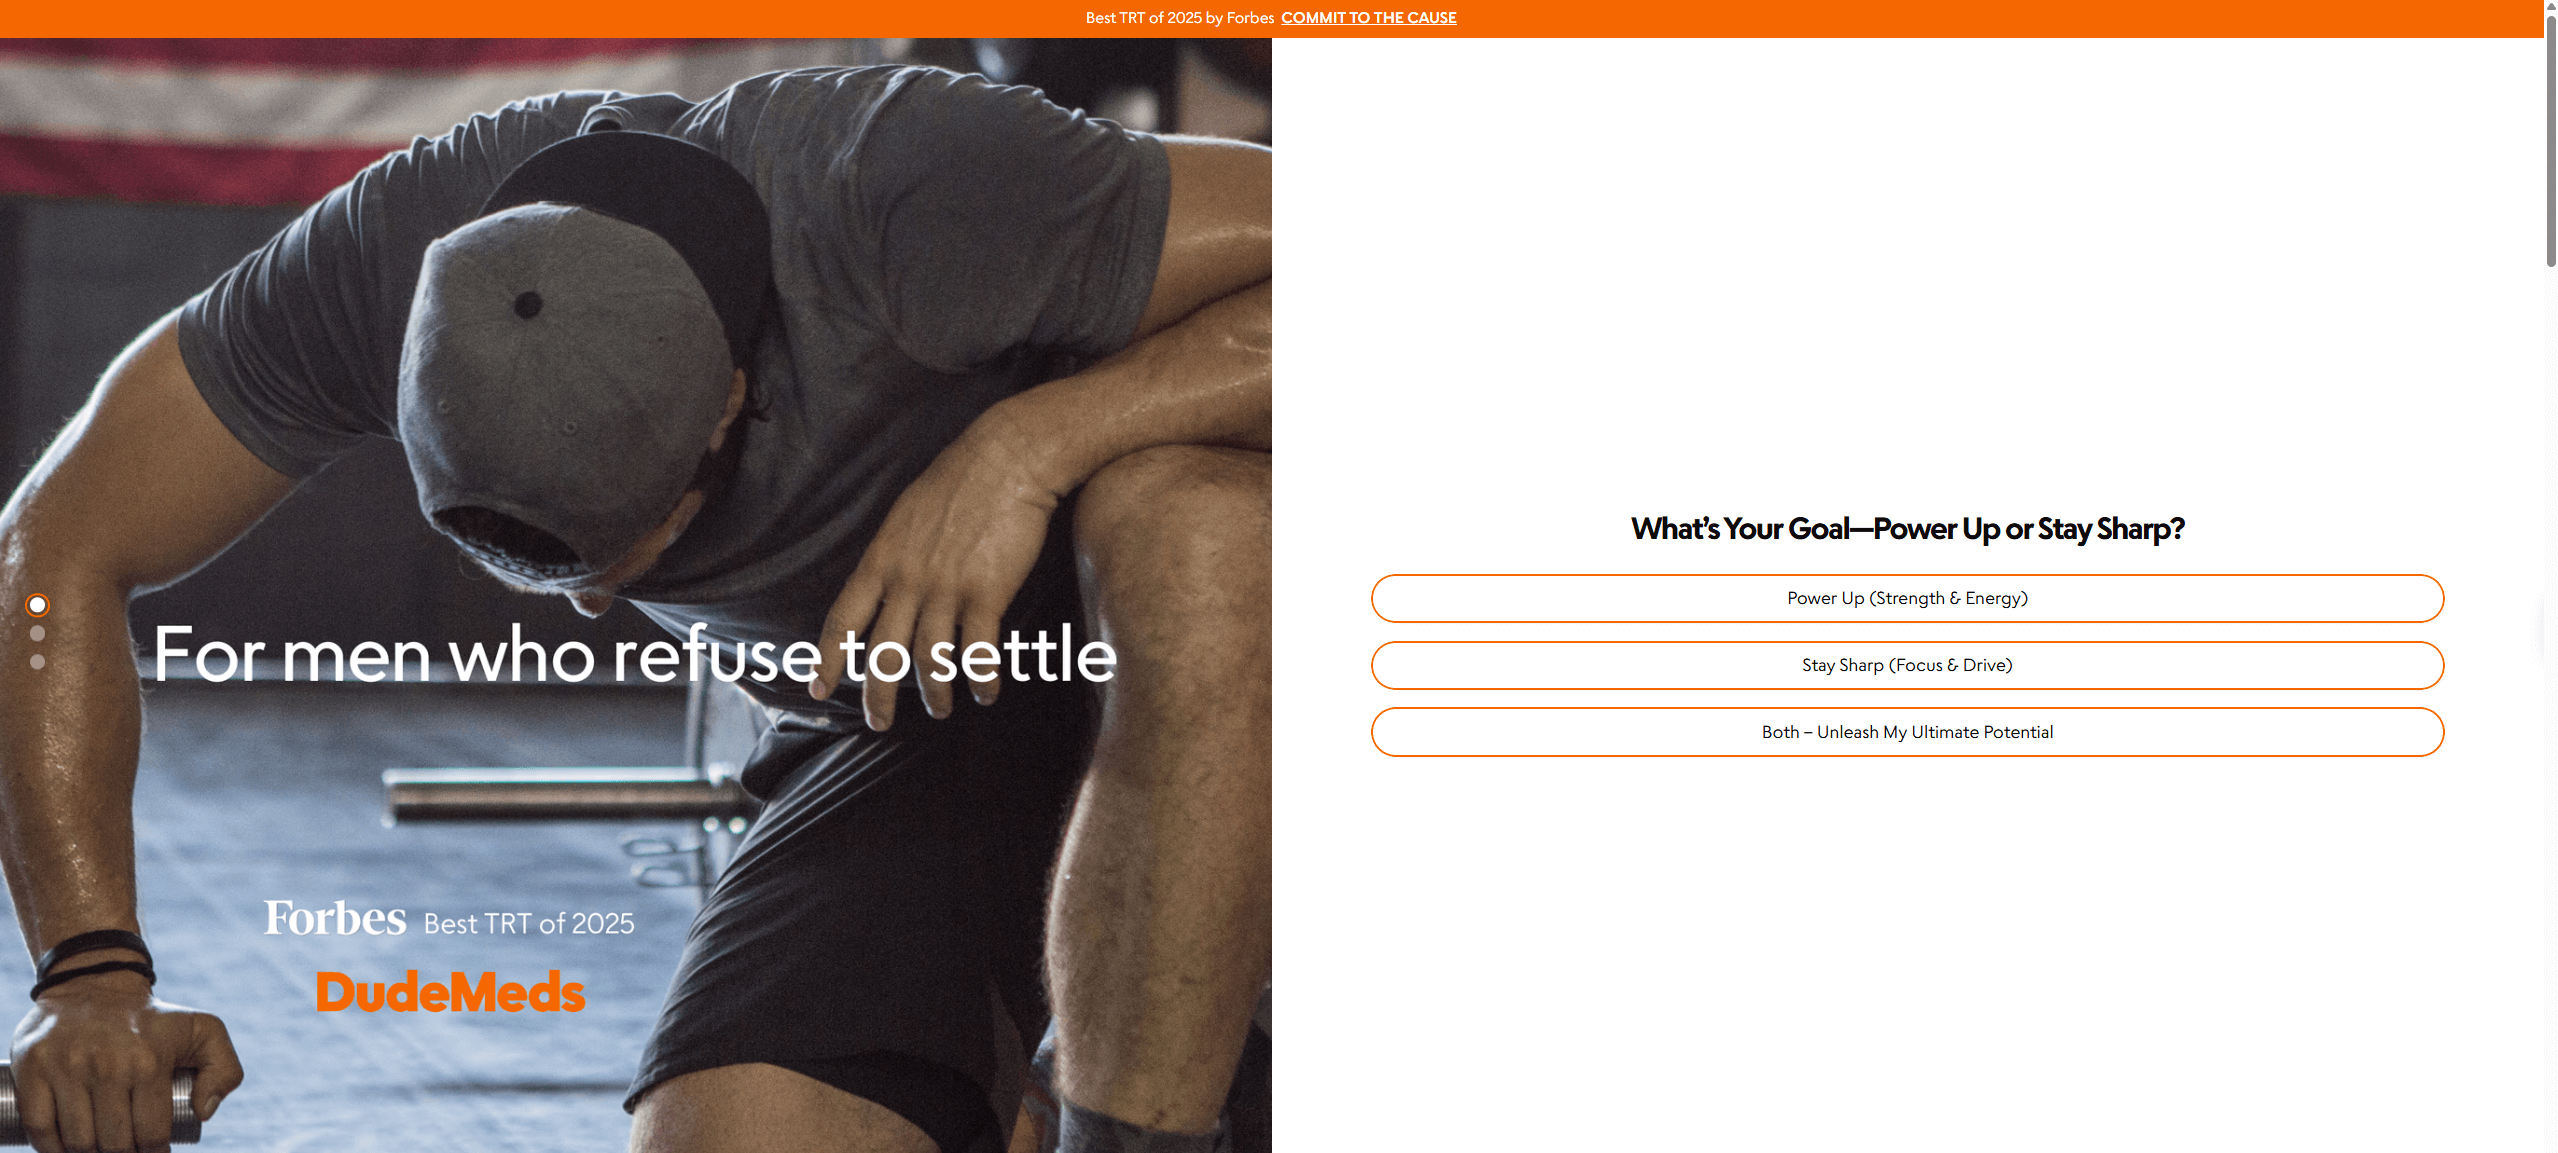
Task: Click the Best TRT of 2025 text beside Forbes
Action: tap(529, 923)
